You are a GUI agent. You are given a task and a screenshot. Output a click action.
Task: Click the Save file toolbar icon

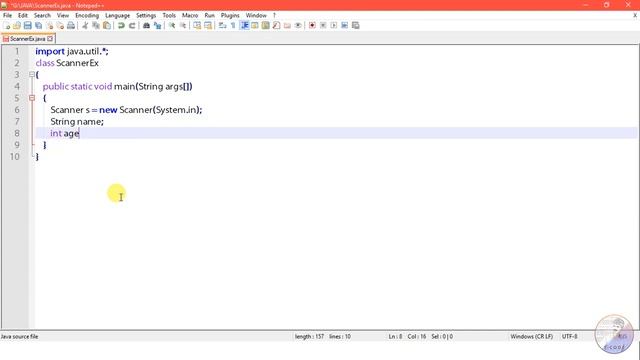27,25
